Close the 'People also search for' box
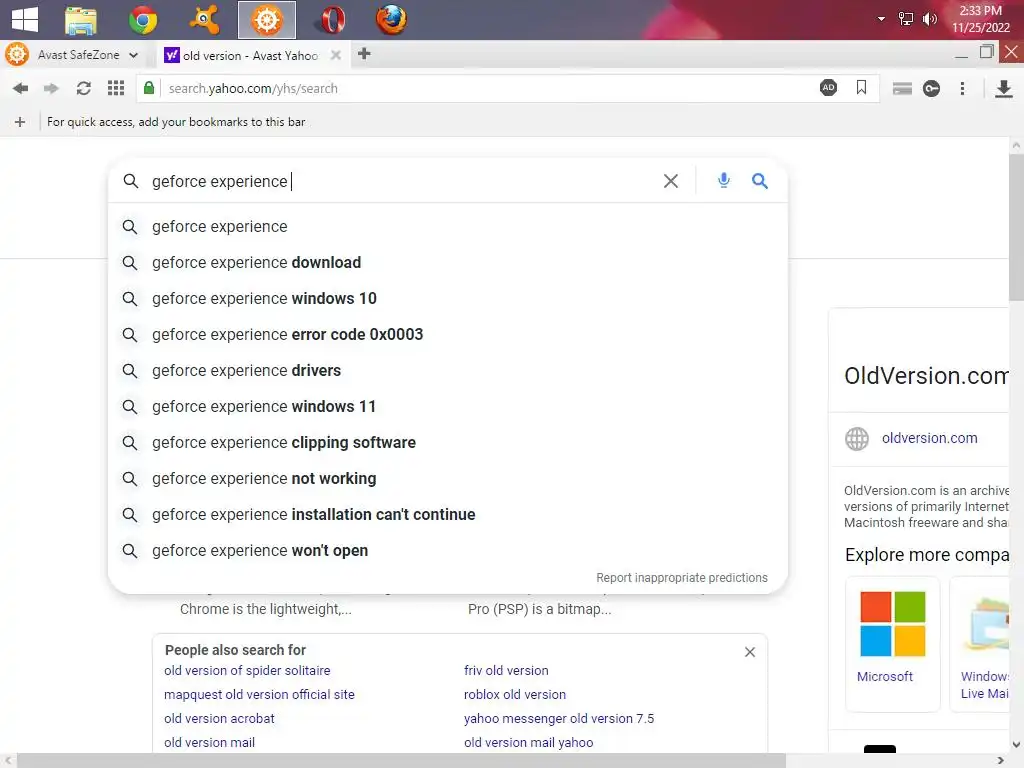 pyautogui.click(x=750, y=652)
